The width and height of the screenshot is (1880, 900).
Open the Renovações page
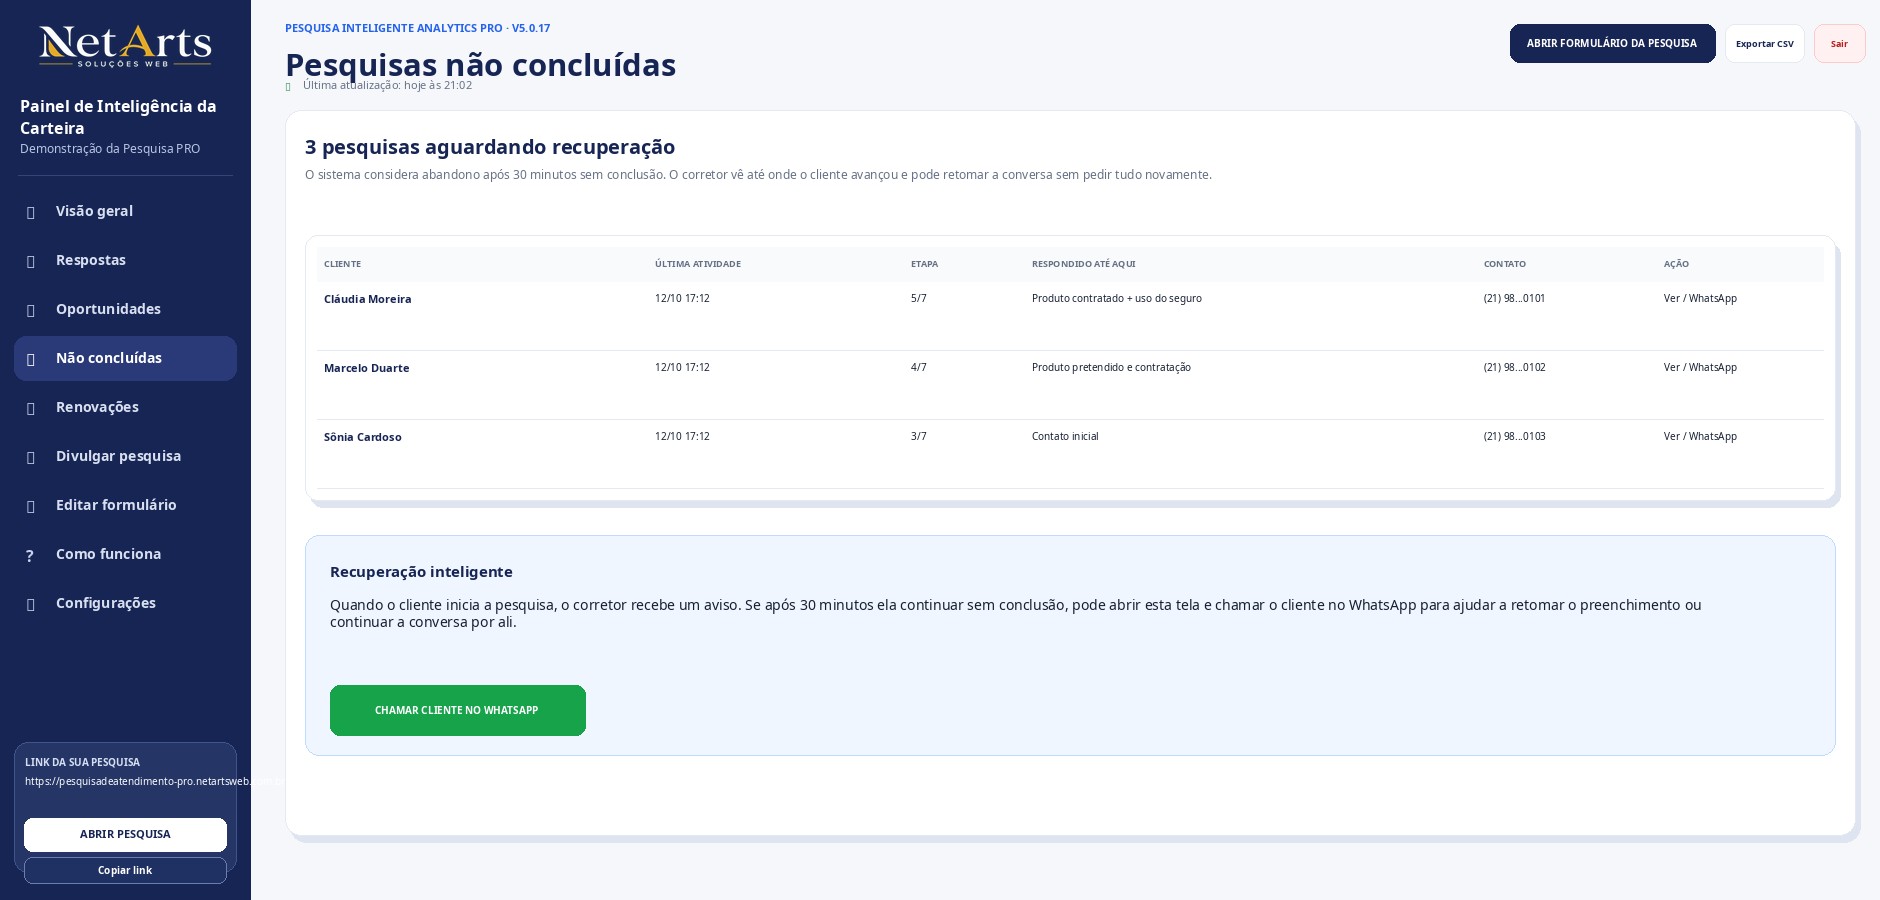pos(125,407)
